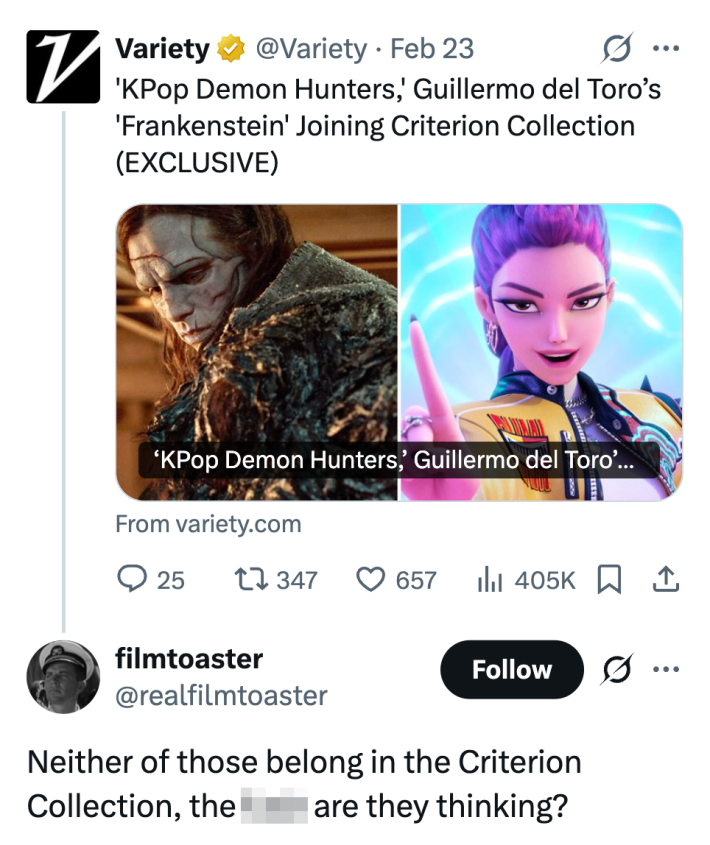This screenshot has width=710, height=845.
Task: Bookmark the Variety post
Action: click(x=607, y=579)
